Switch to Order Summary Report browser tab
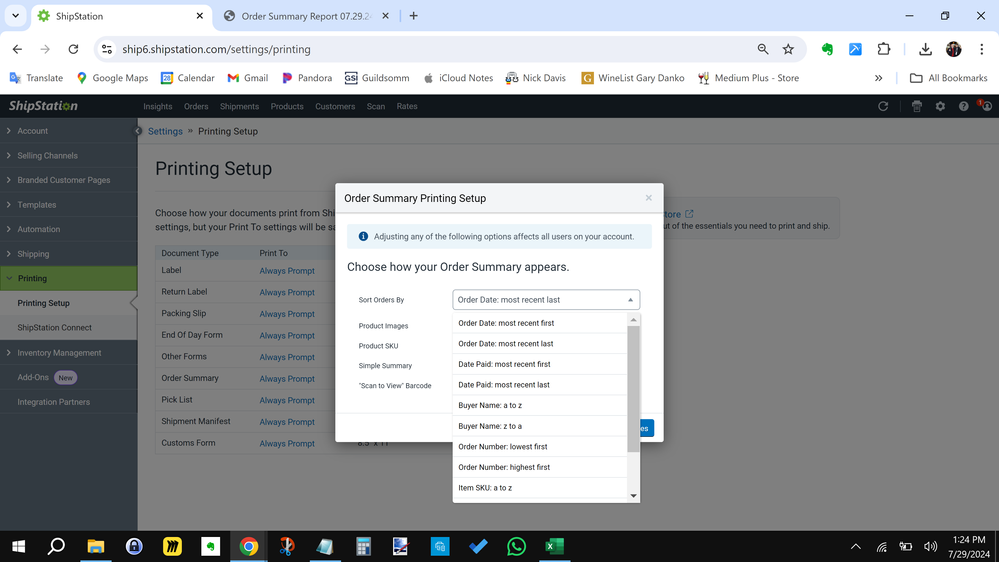 pyautogui.click(x=305, y=16)
